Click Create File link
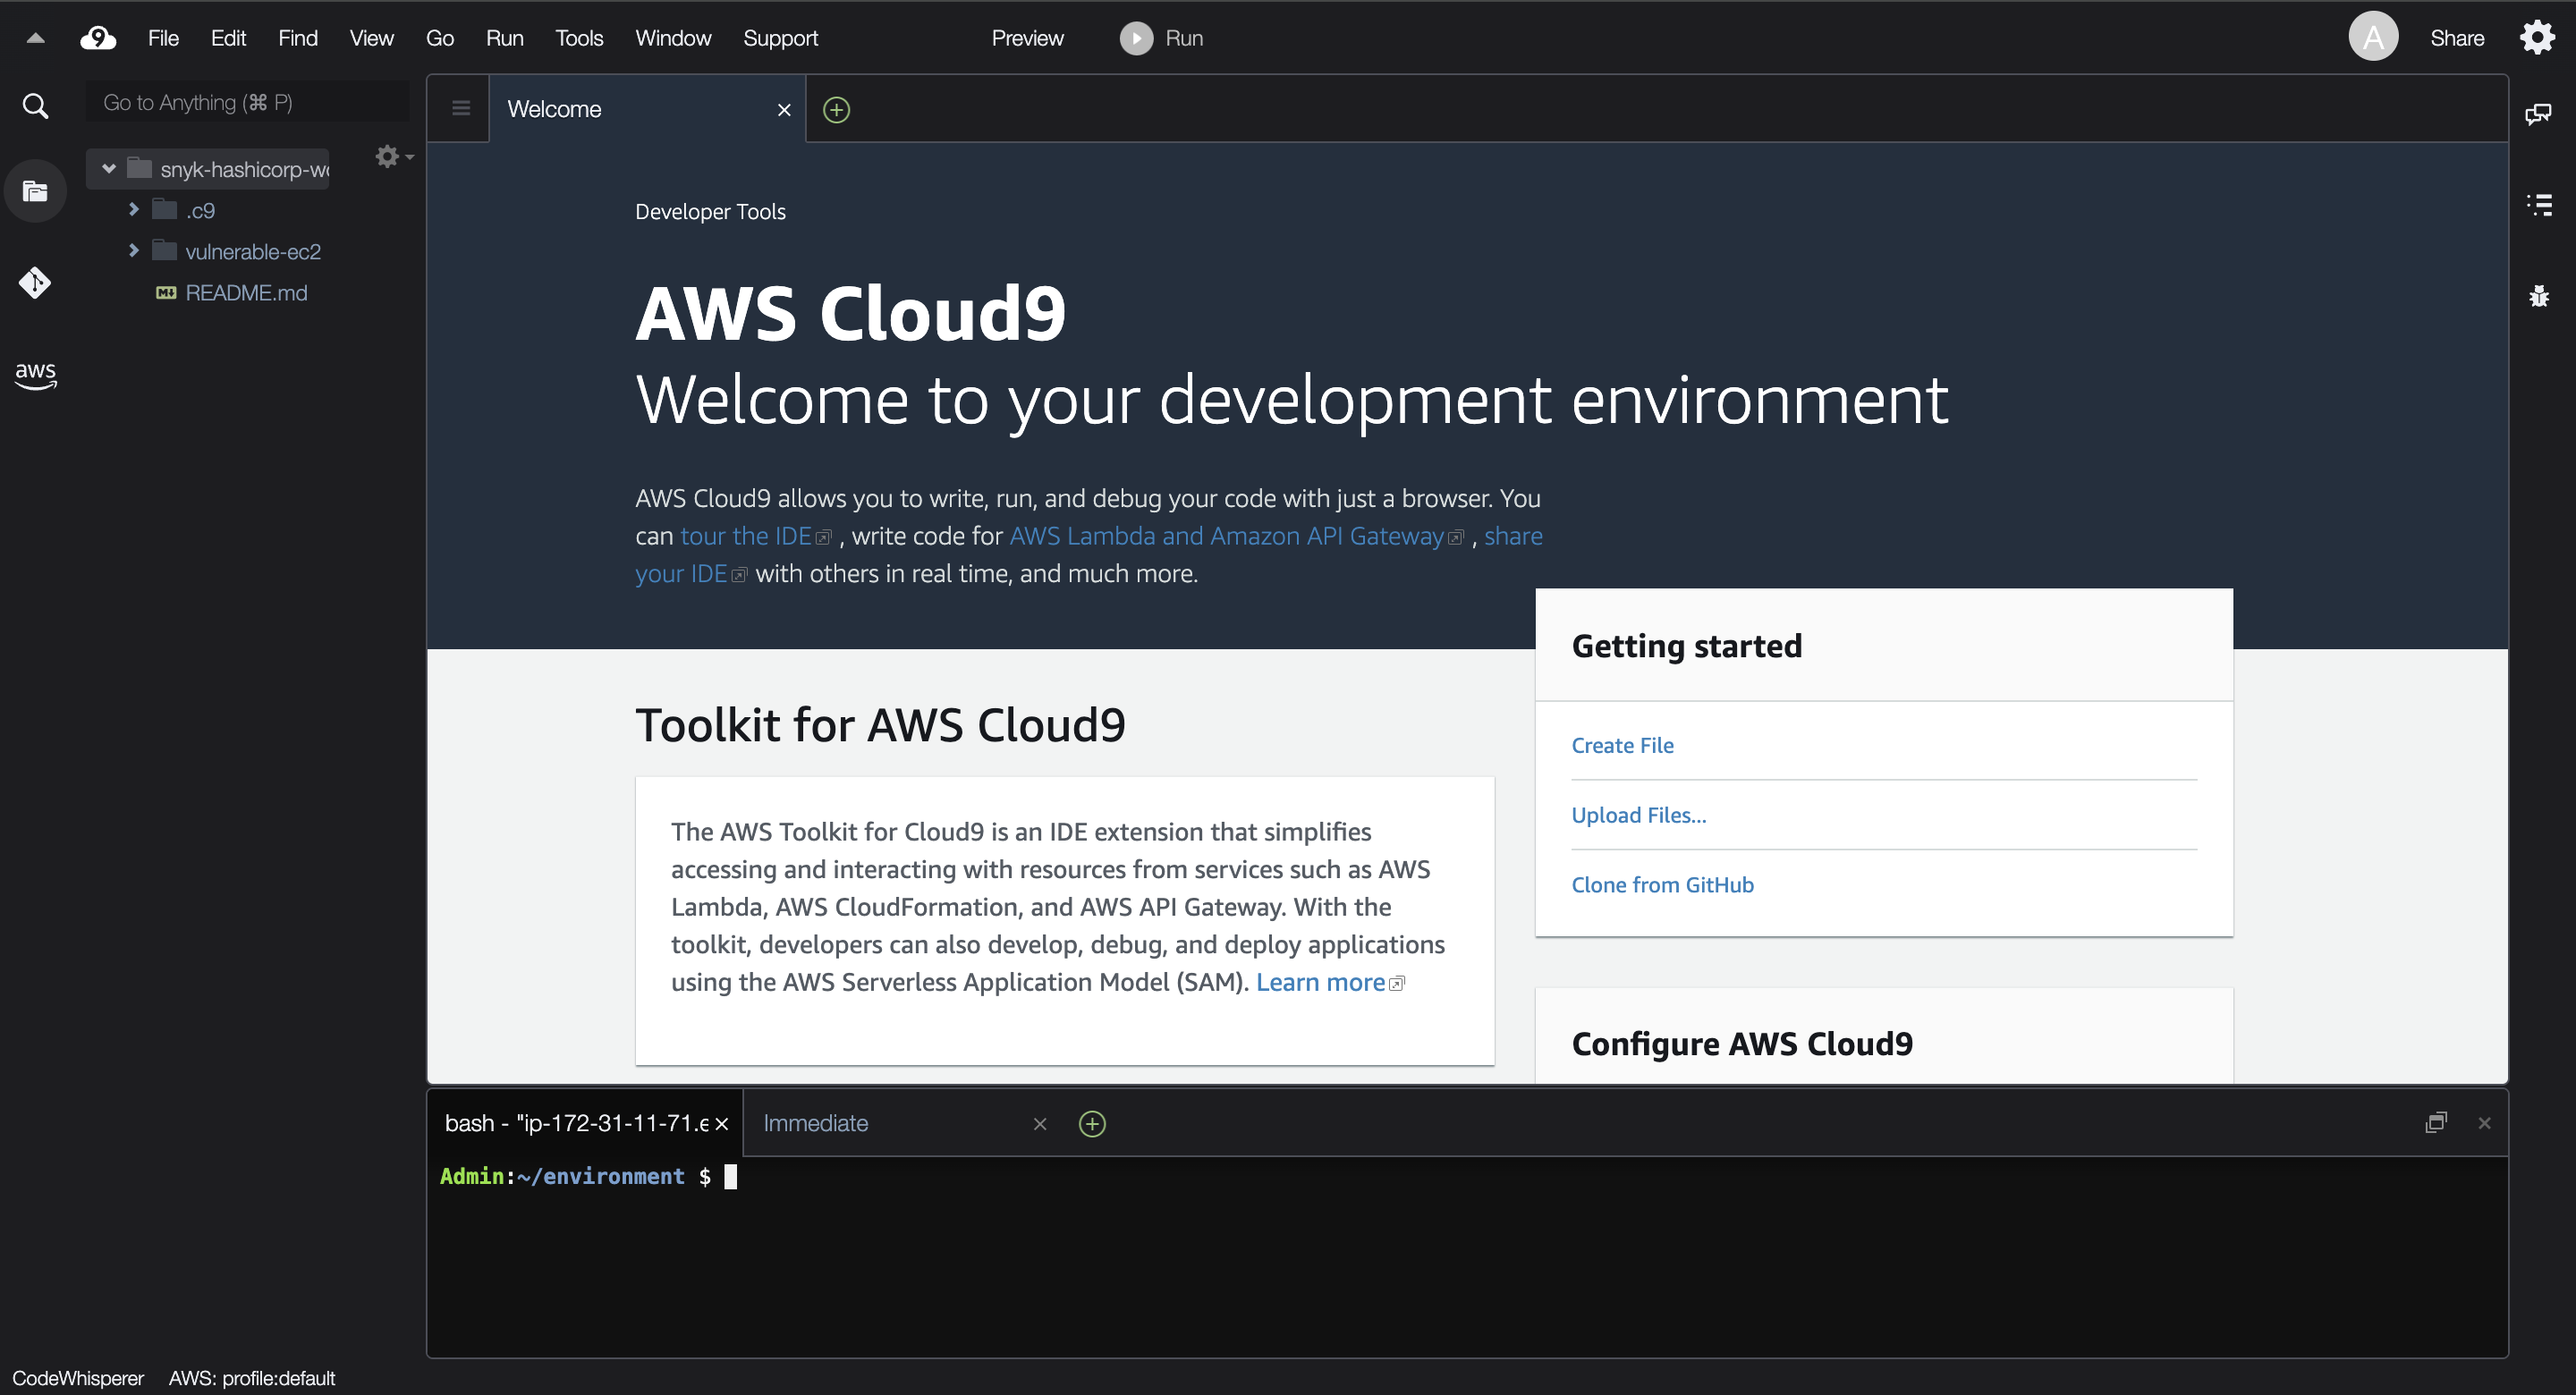The height and width of the screenshot is (1395, 2576). [x=1622, y=745]
